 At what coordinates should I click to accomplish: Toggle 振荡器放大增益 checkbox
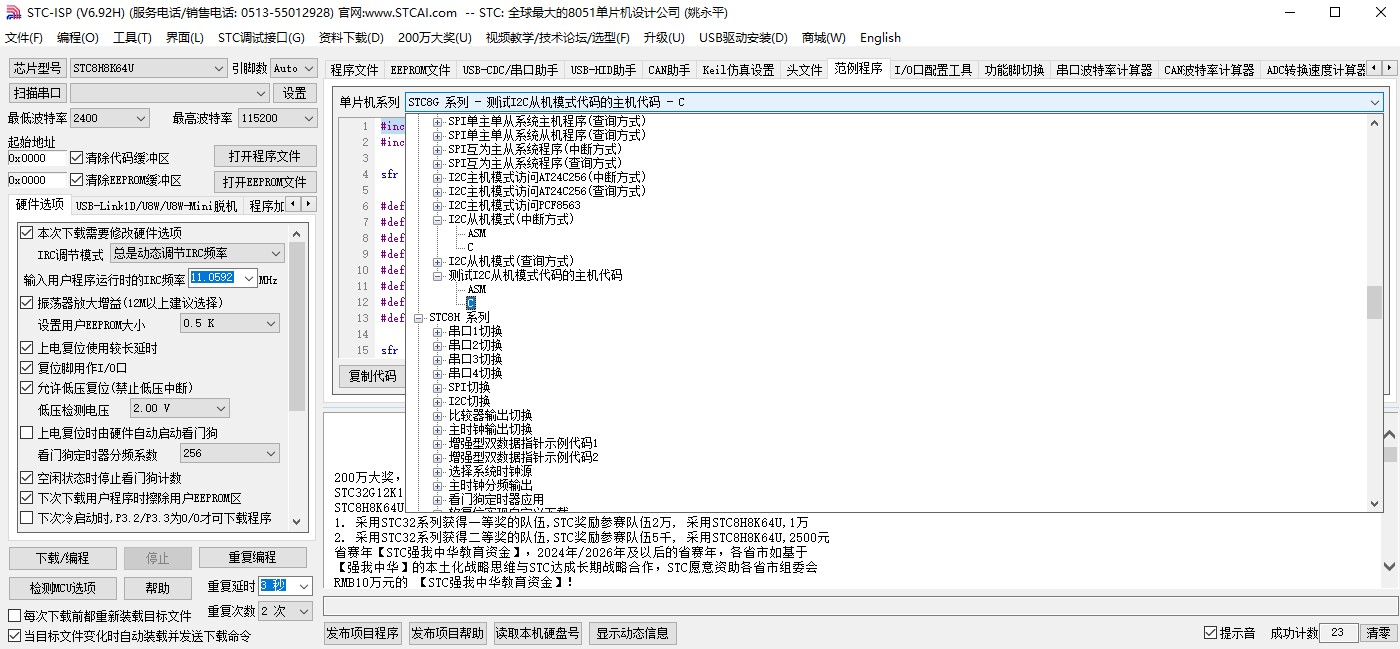(27, 303)
